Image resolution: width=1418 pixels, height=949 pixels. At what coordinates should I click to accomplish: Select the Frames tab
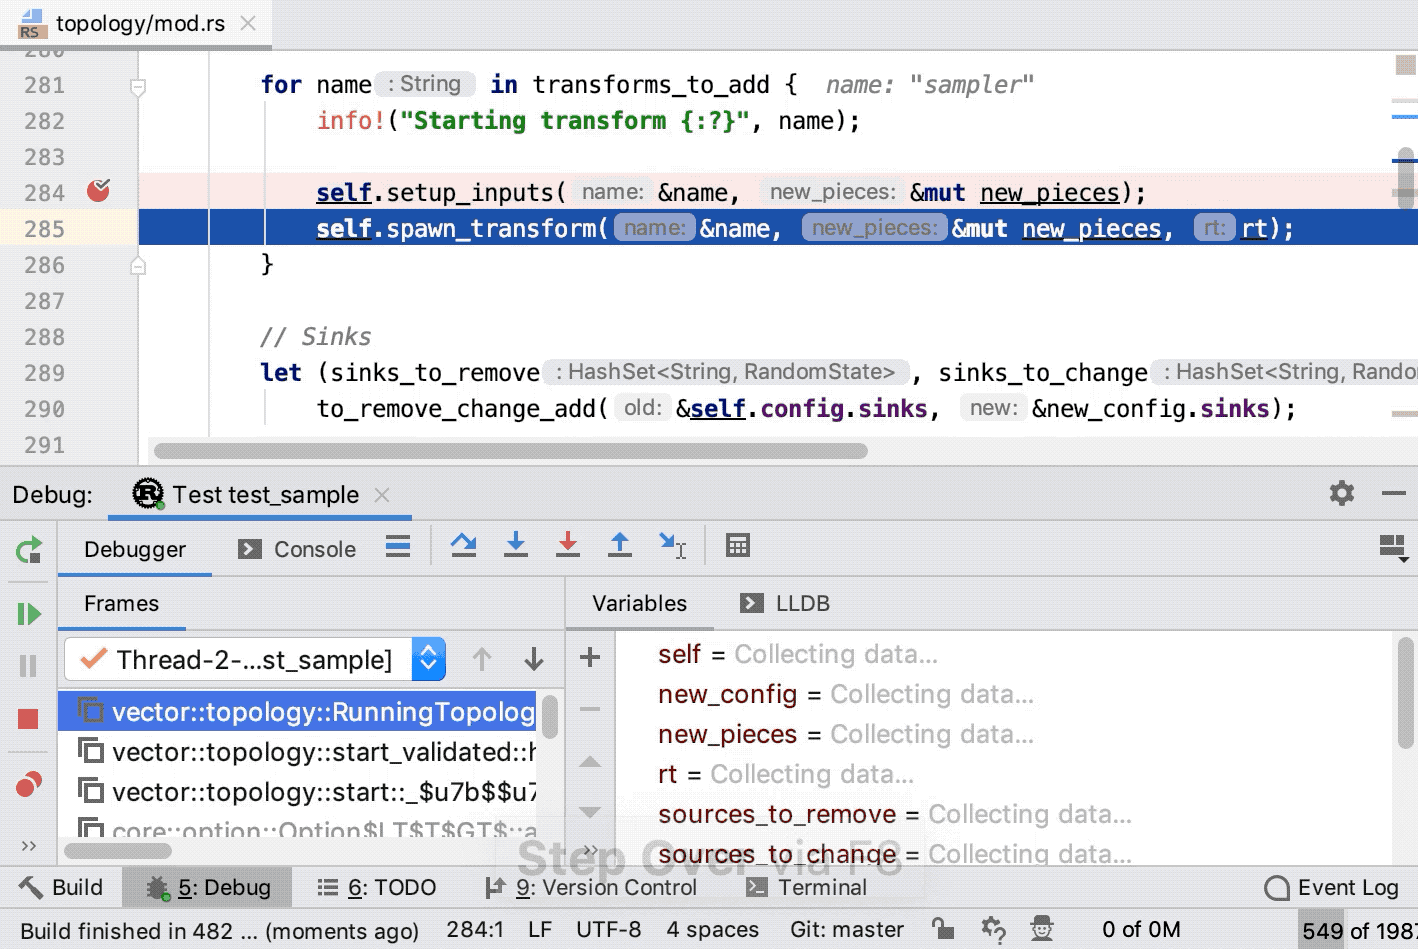(x=121, y=603)
